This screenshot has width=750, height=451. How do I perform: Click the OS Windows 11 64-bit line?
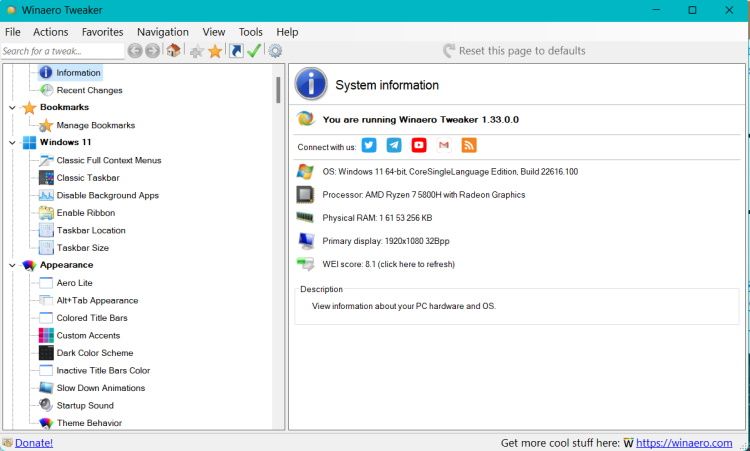point(450,171)
